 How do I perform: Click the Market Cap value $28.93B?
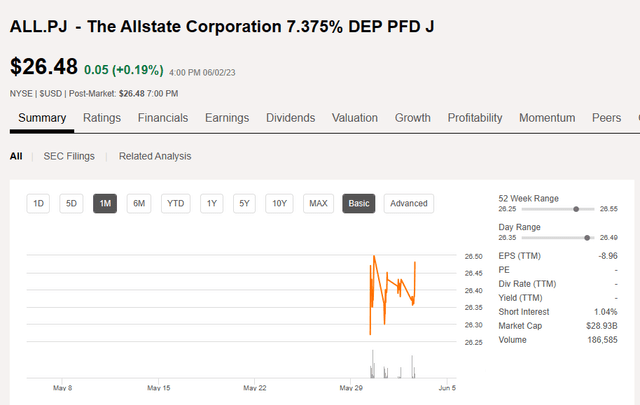pyautogui.click(x=602, y=326)
